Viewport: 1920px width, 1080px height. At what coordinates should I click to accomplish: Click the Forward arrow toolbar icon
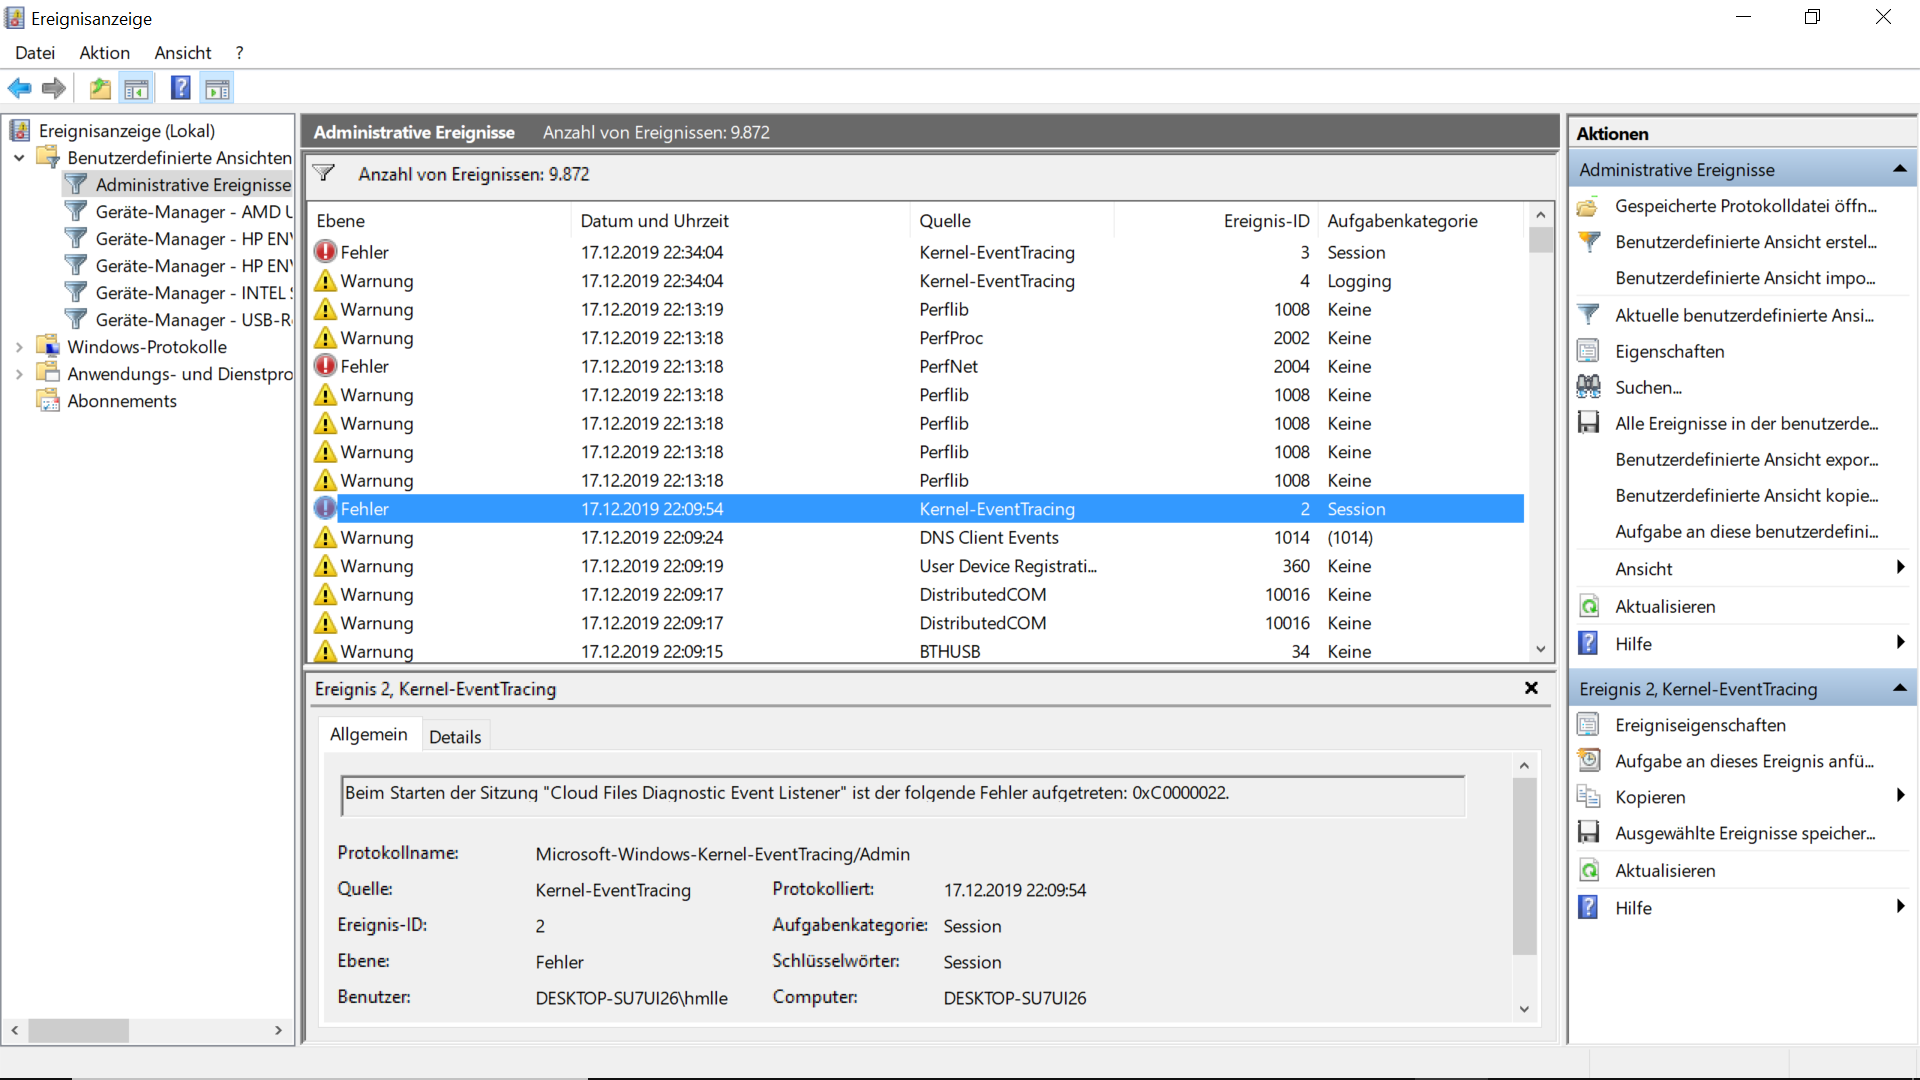click(x=54, y=89)
